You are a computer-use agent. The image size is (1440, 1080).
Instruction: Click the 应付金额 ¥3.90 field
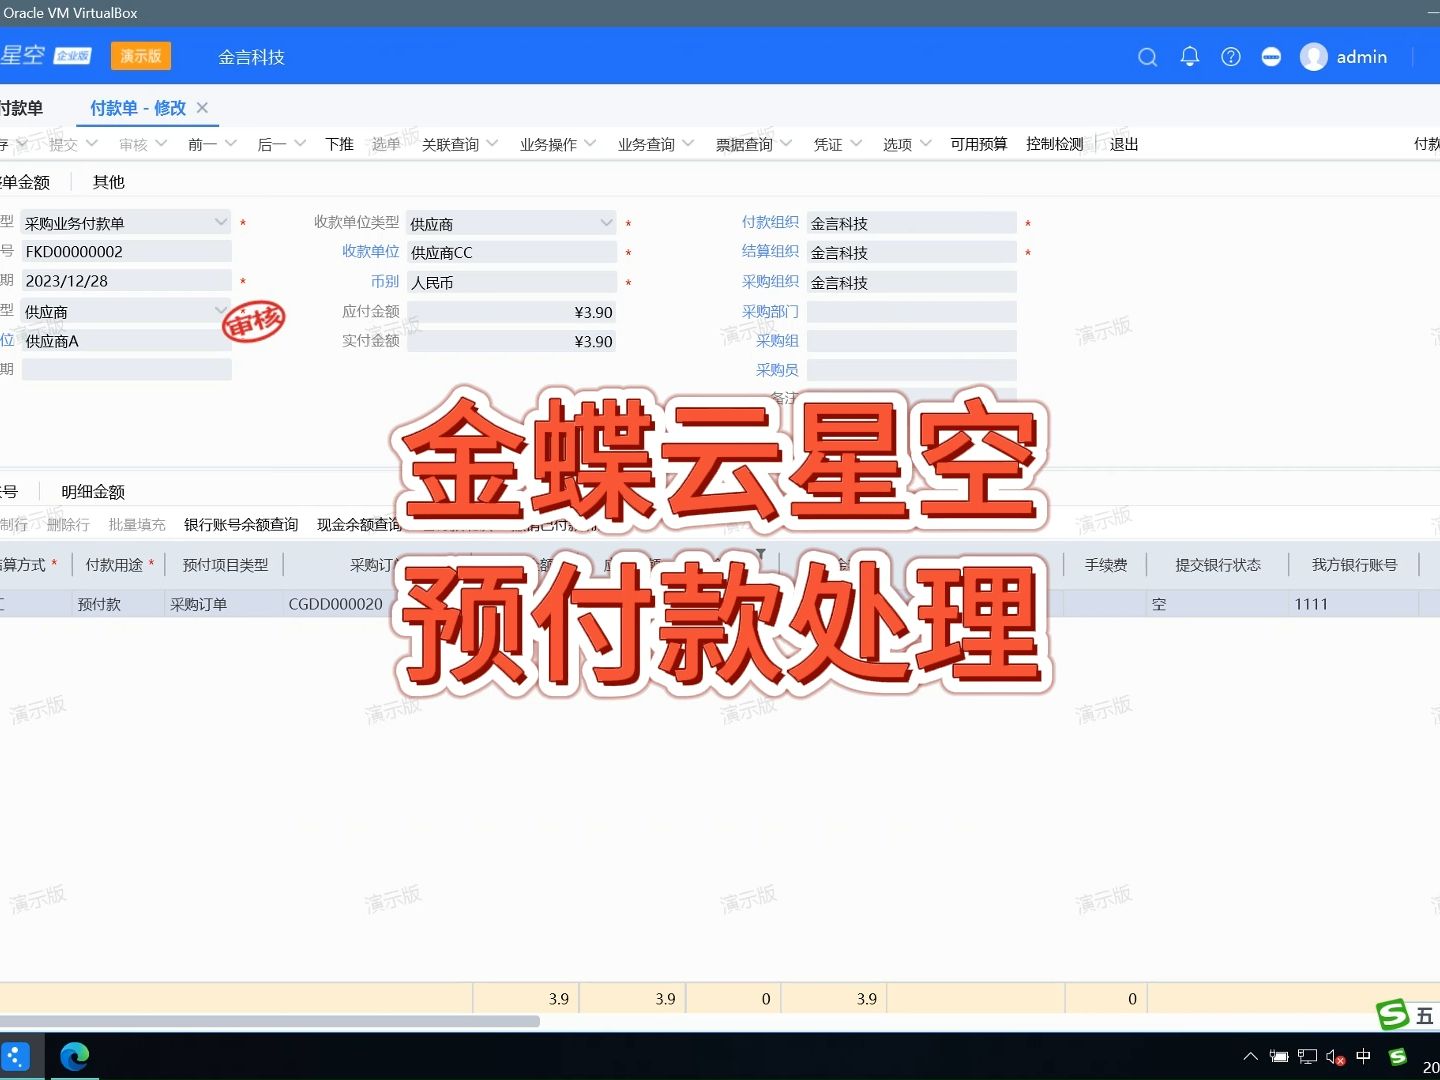click(x=511, y=312)
